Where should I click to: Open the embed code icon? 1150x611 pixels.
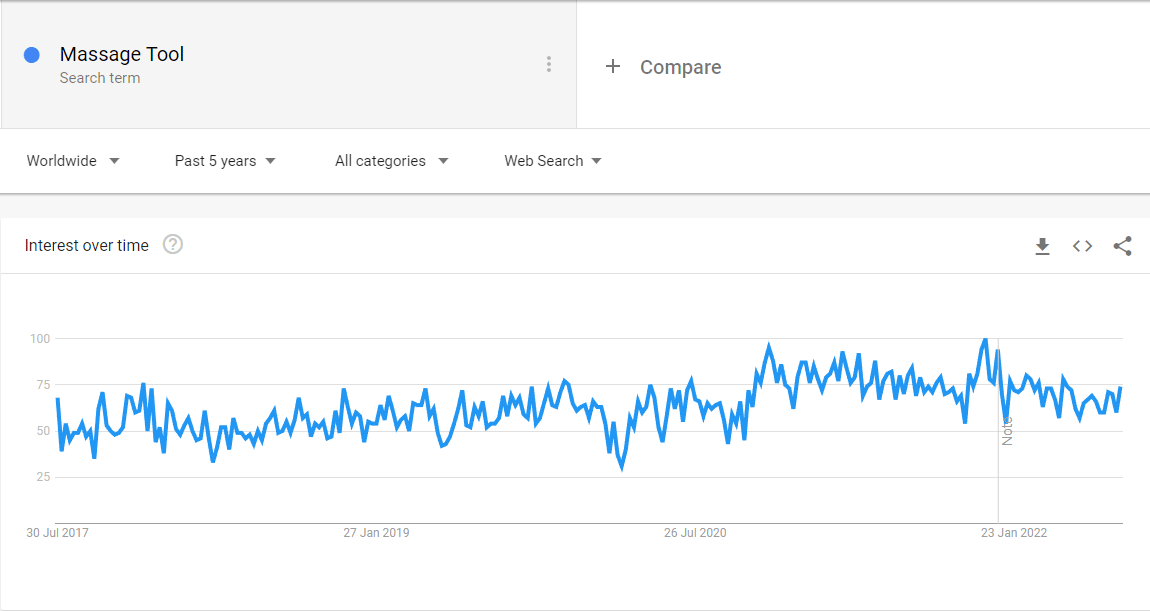tap(1083, 246)
